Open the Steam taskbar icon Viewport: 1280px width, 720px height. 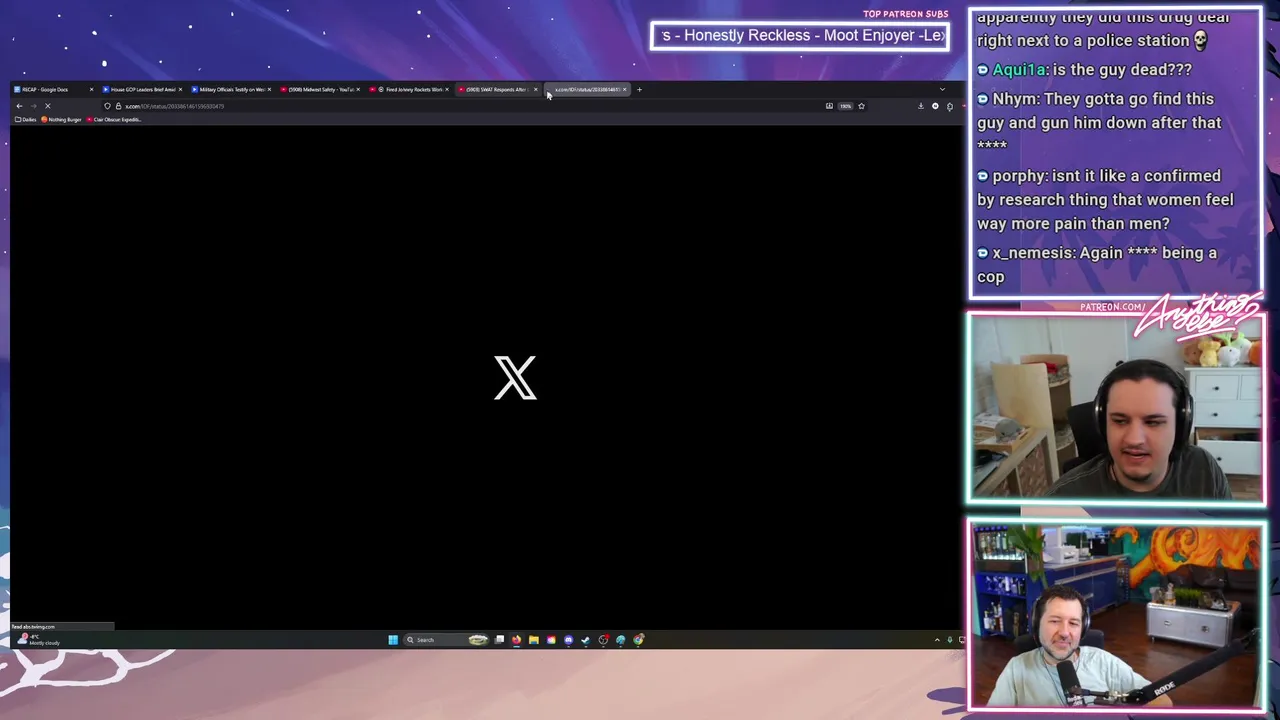[x=586, y=640]
